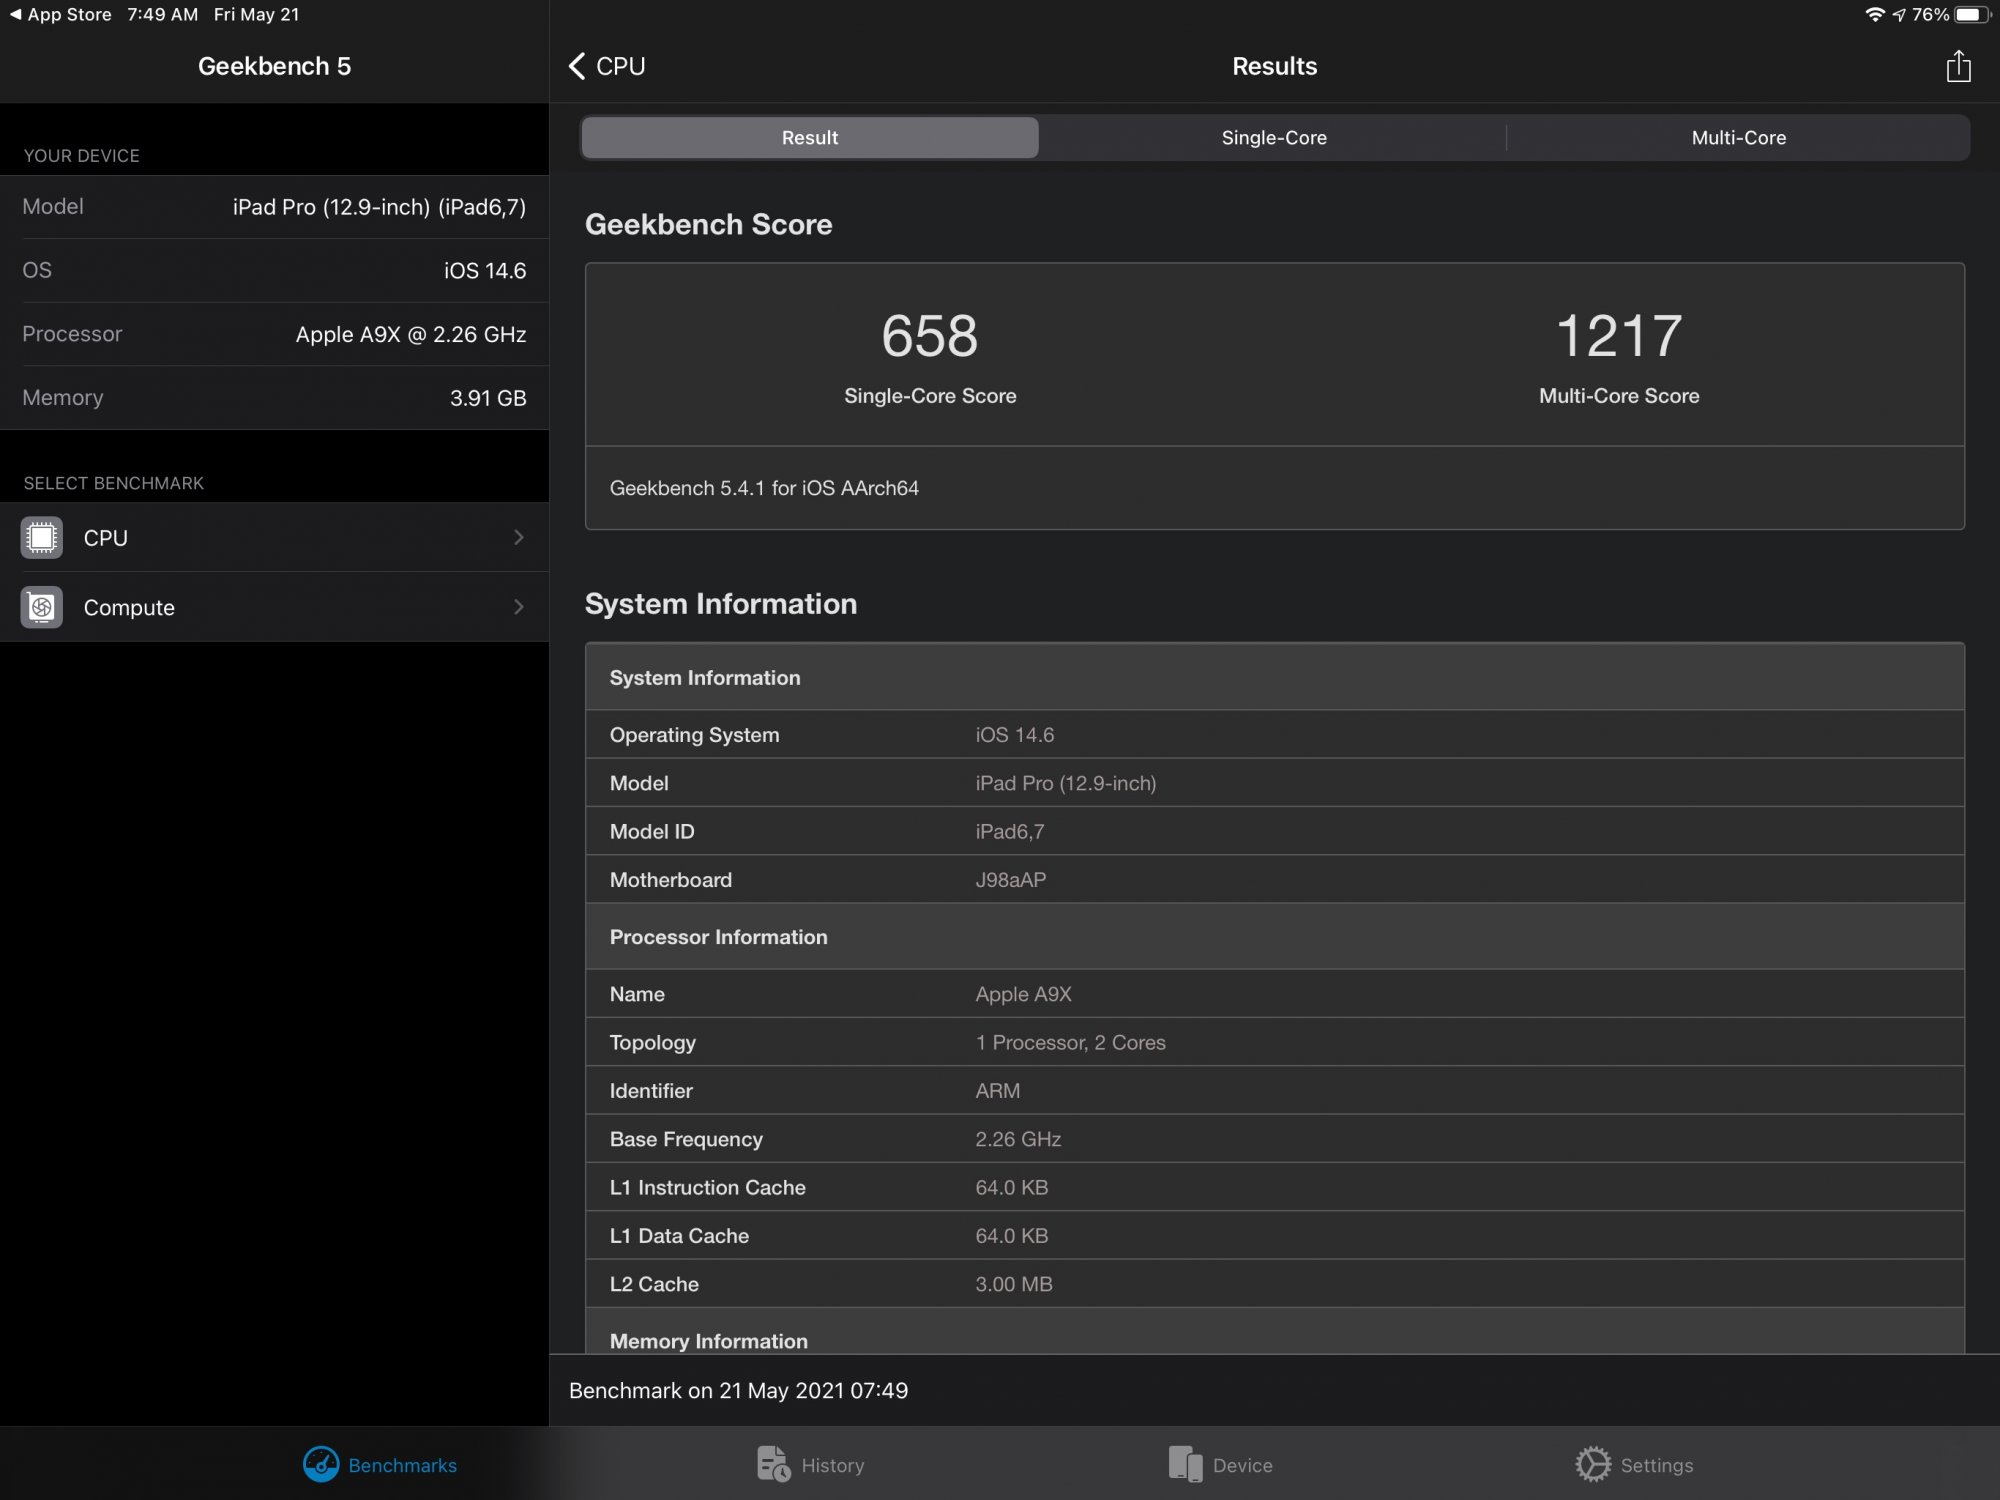Screen dimensions: 2000x1500
Task: Tap the Settings gear icon
Action: coord(1593,1464)
